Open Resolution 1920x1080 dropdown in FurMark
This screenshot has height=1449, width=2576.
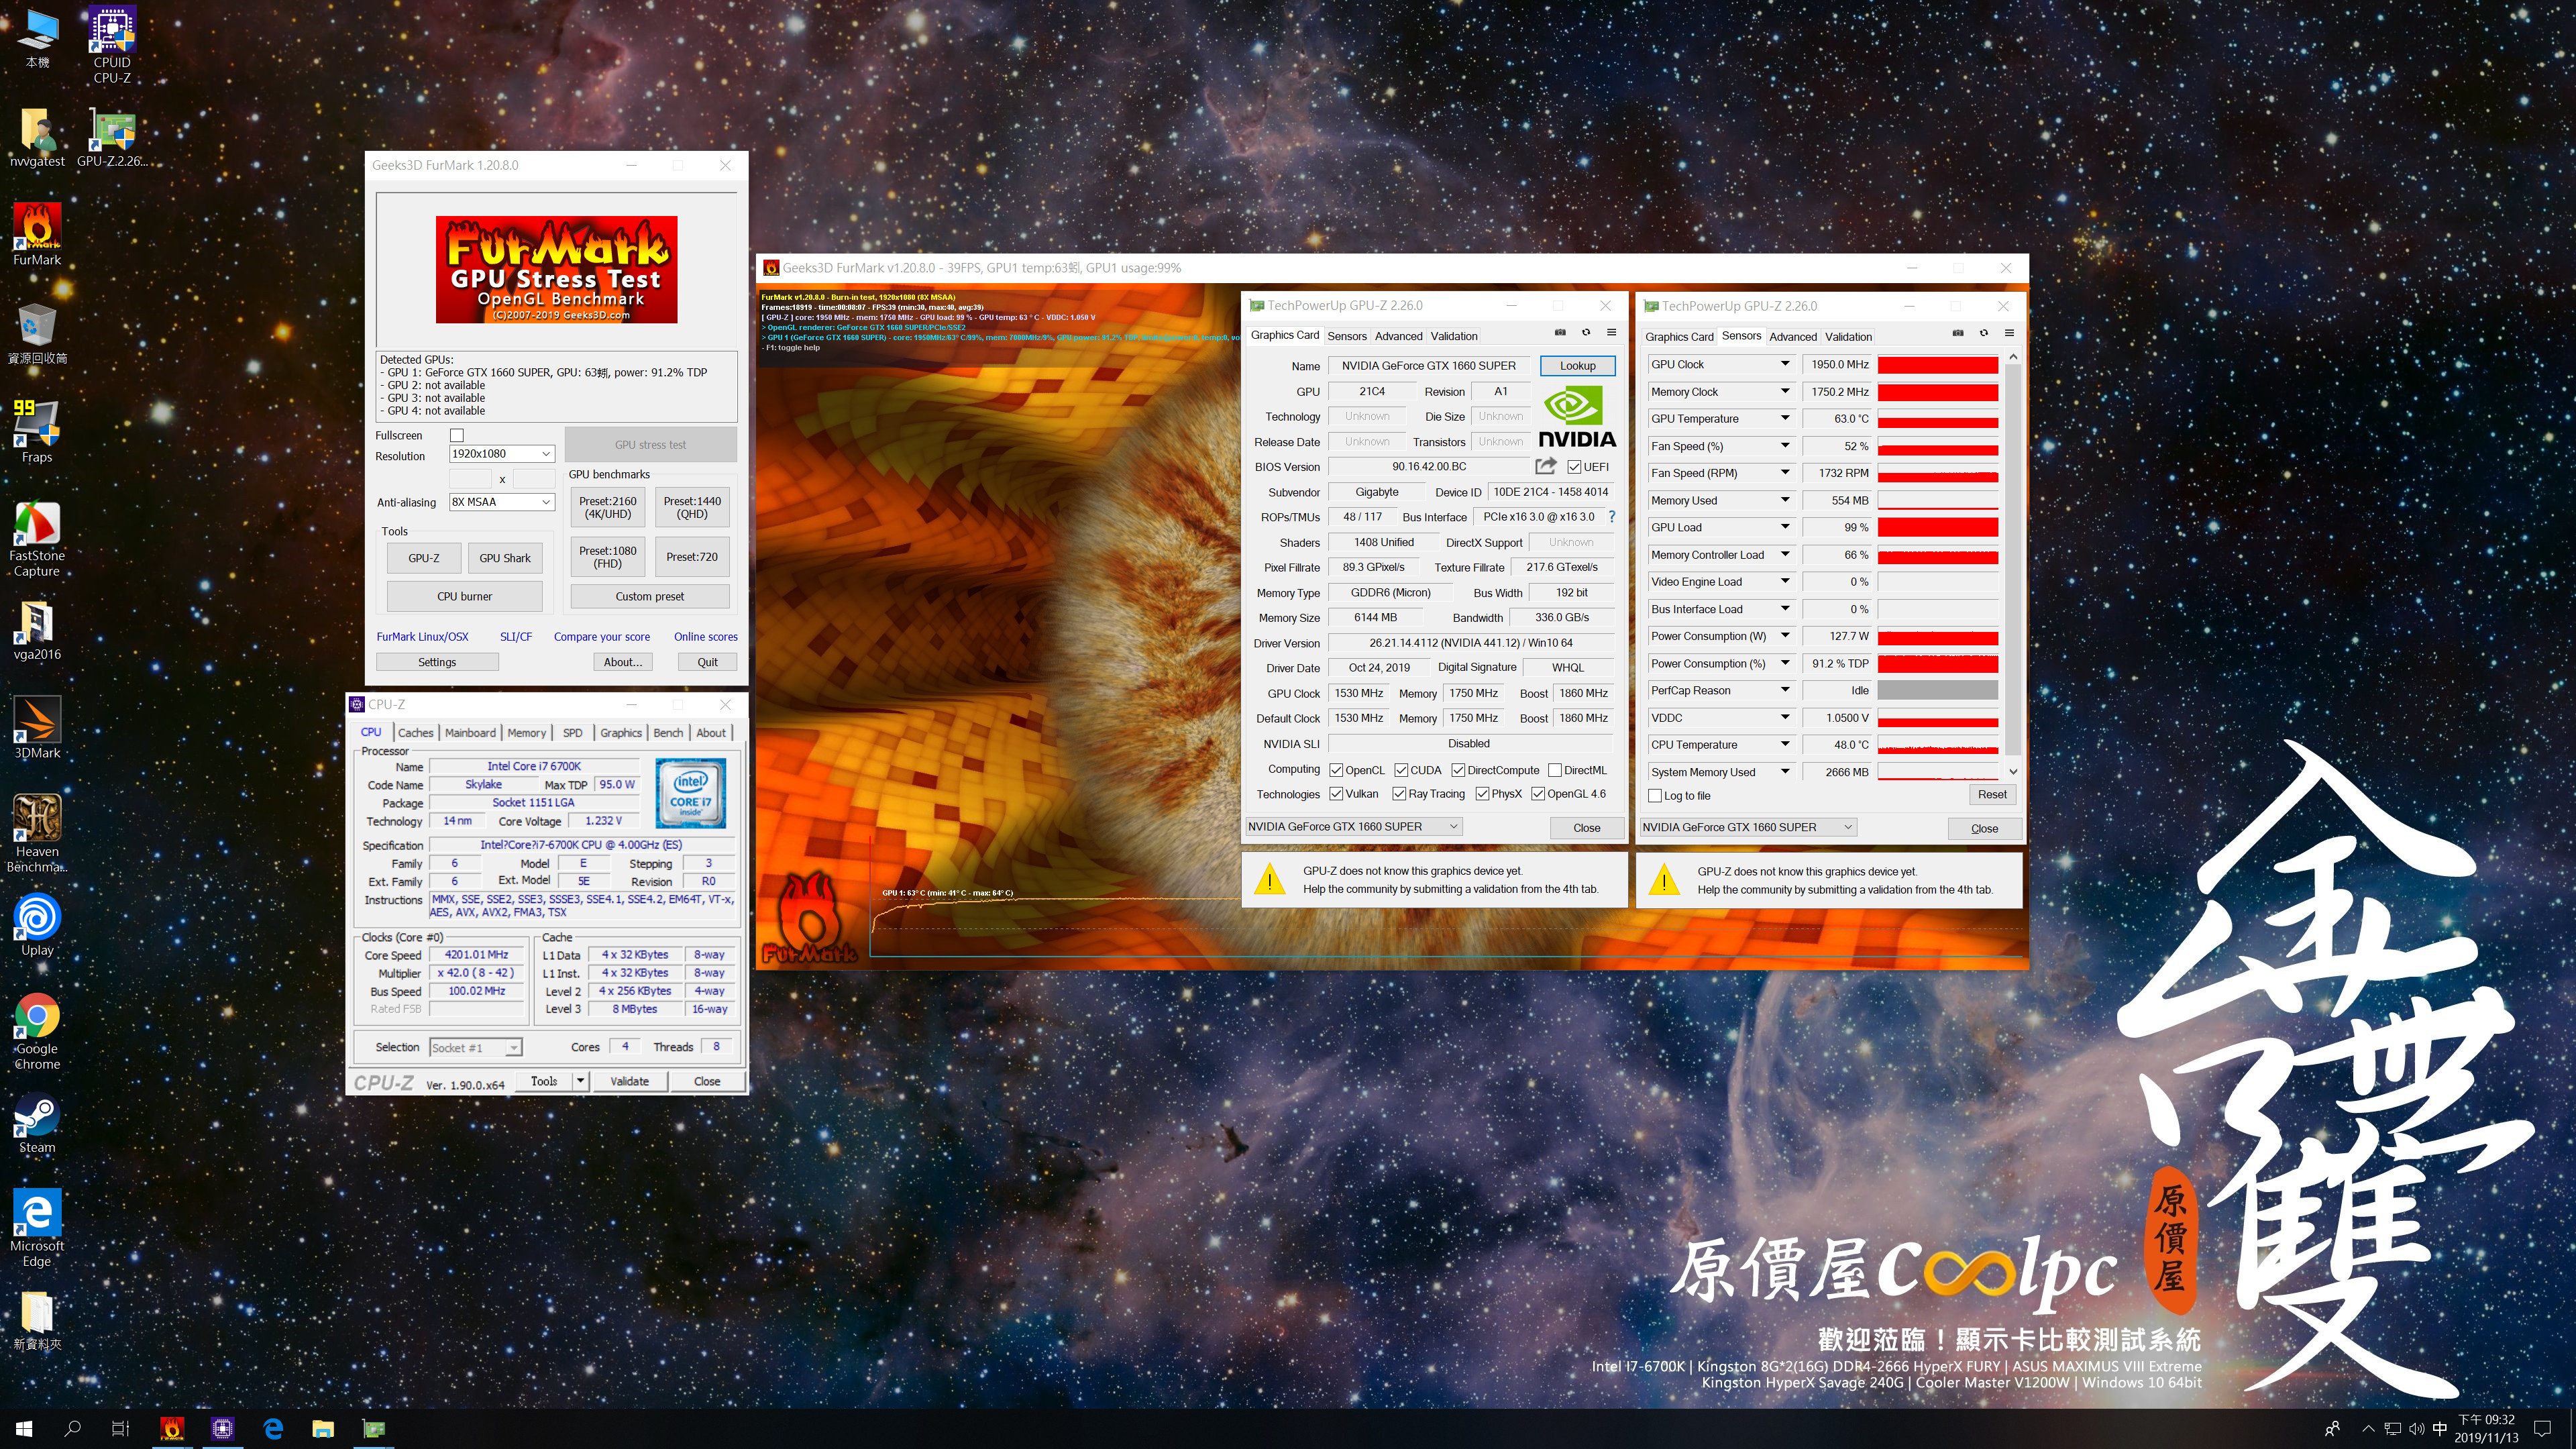pos(501,453)
